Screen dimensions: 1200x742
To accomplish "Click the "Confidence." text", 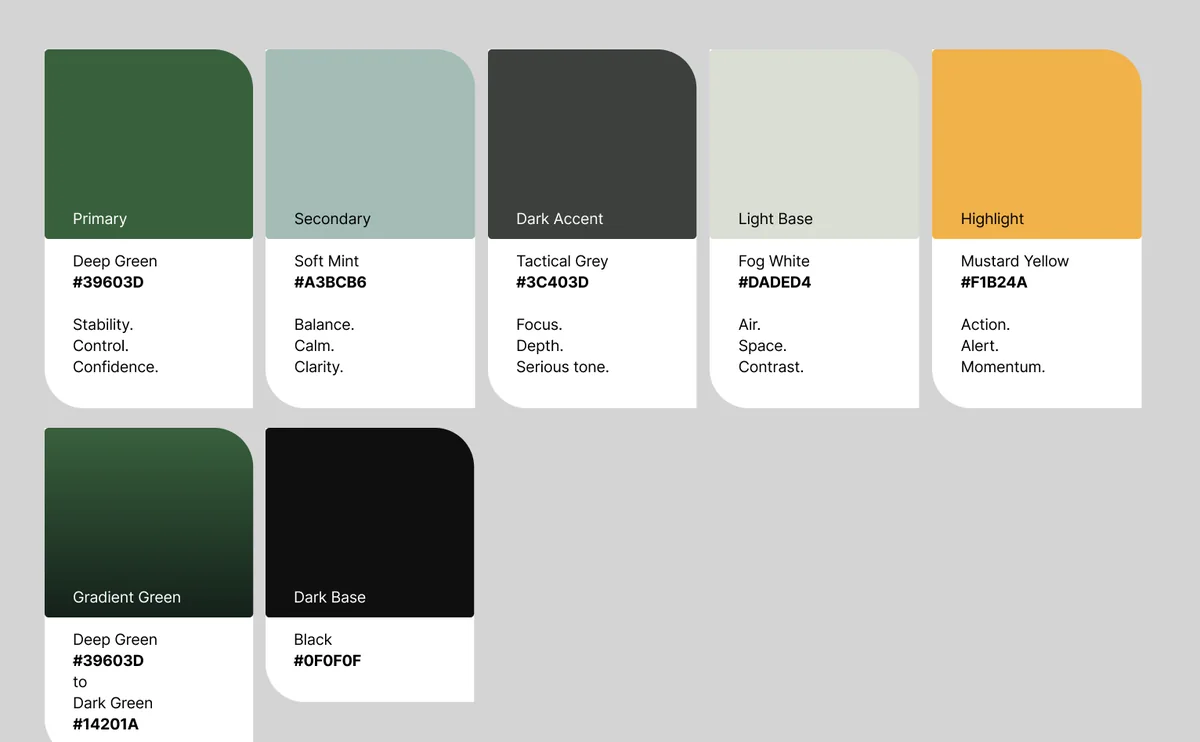I will [116, 367].
